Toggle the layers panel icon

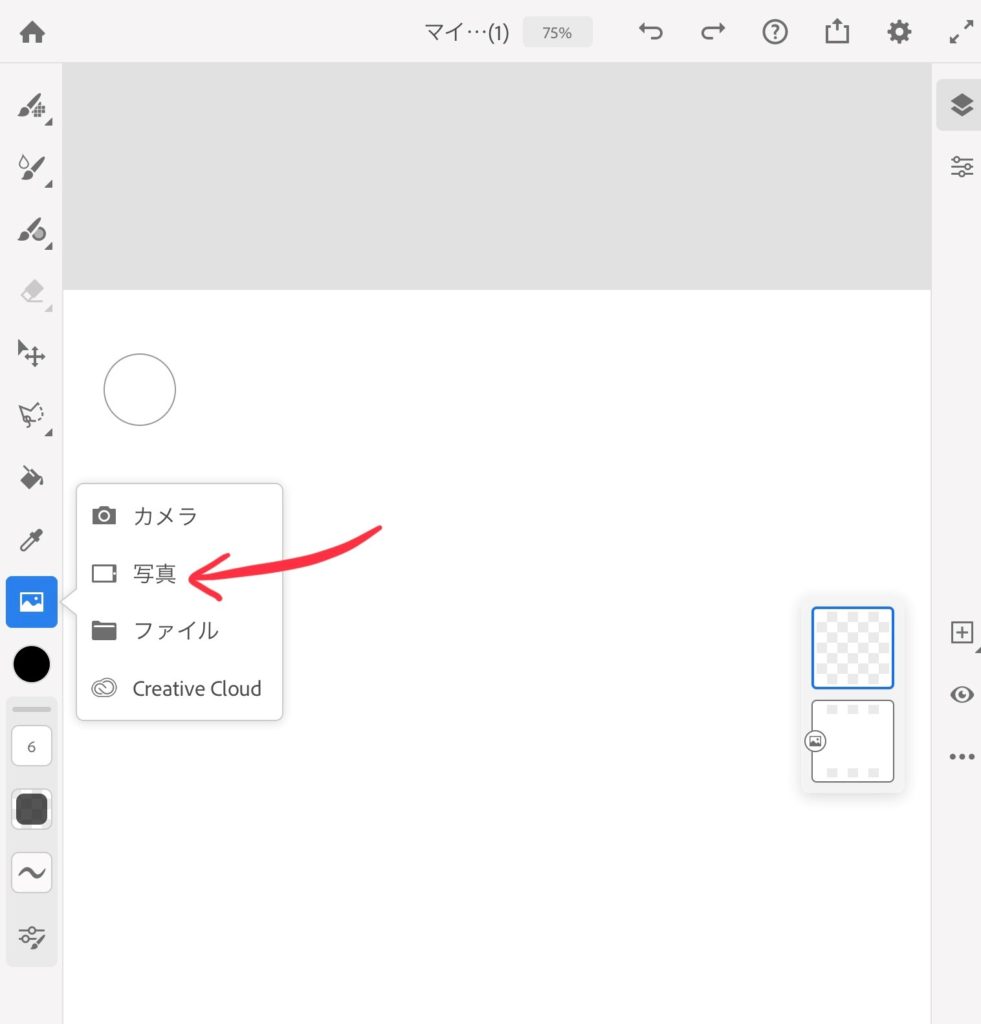(x=961, y=104)
